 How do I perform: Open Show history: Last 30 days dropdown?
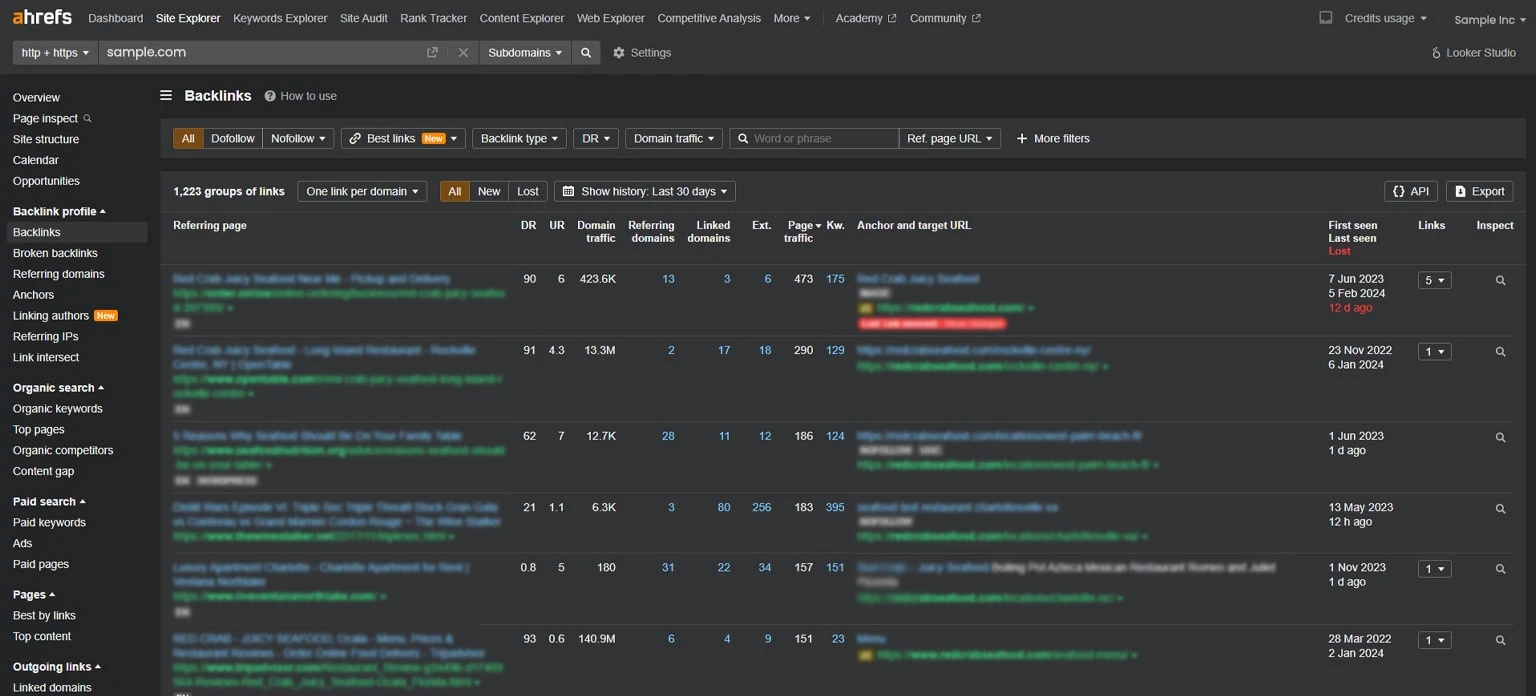click(x=645, y=191)
